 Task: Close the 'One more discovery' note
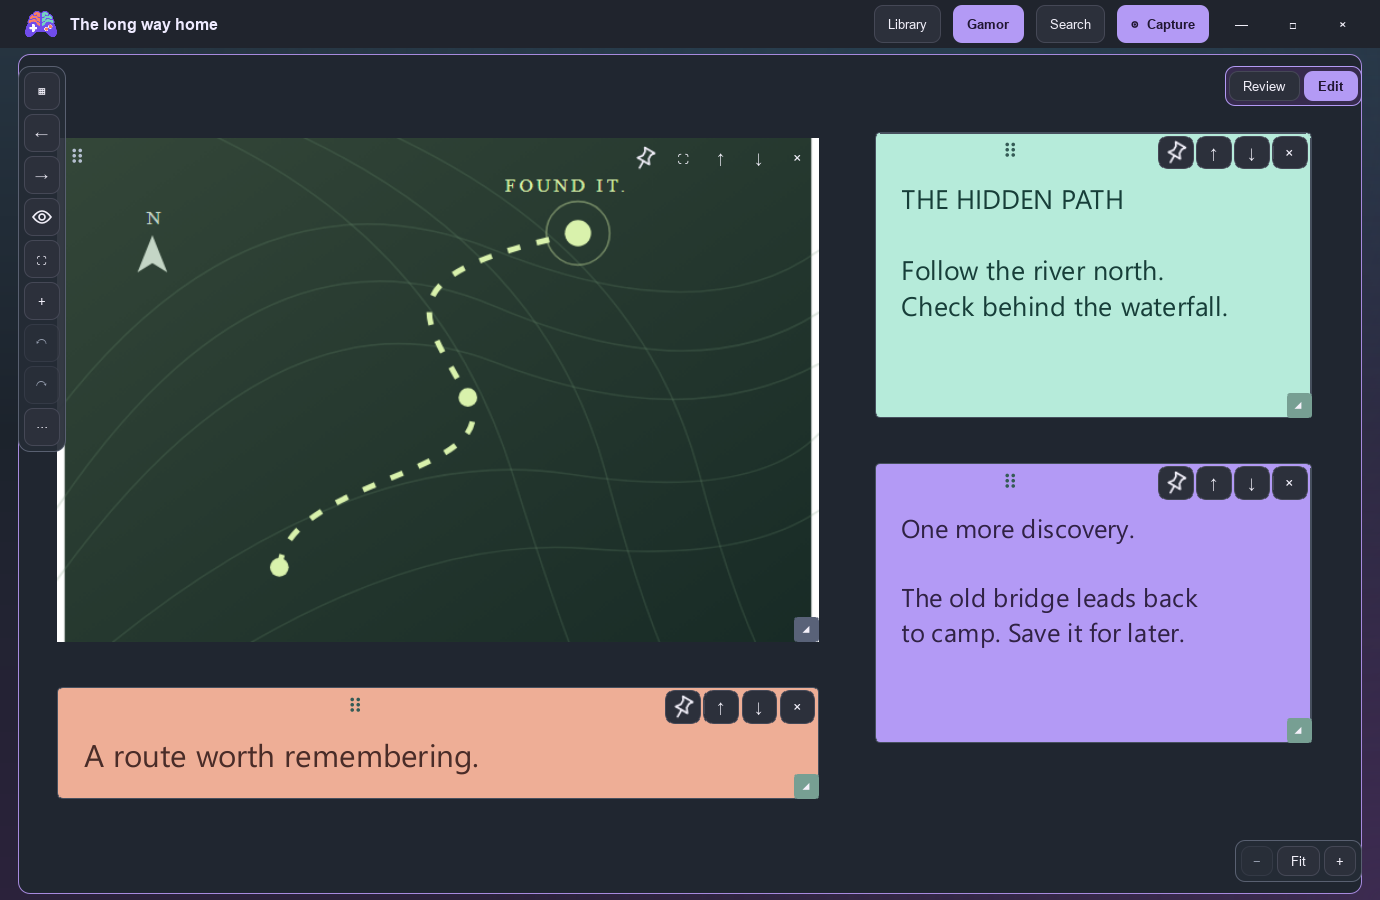coord(1290,482)
